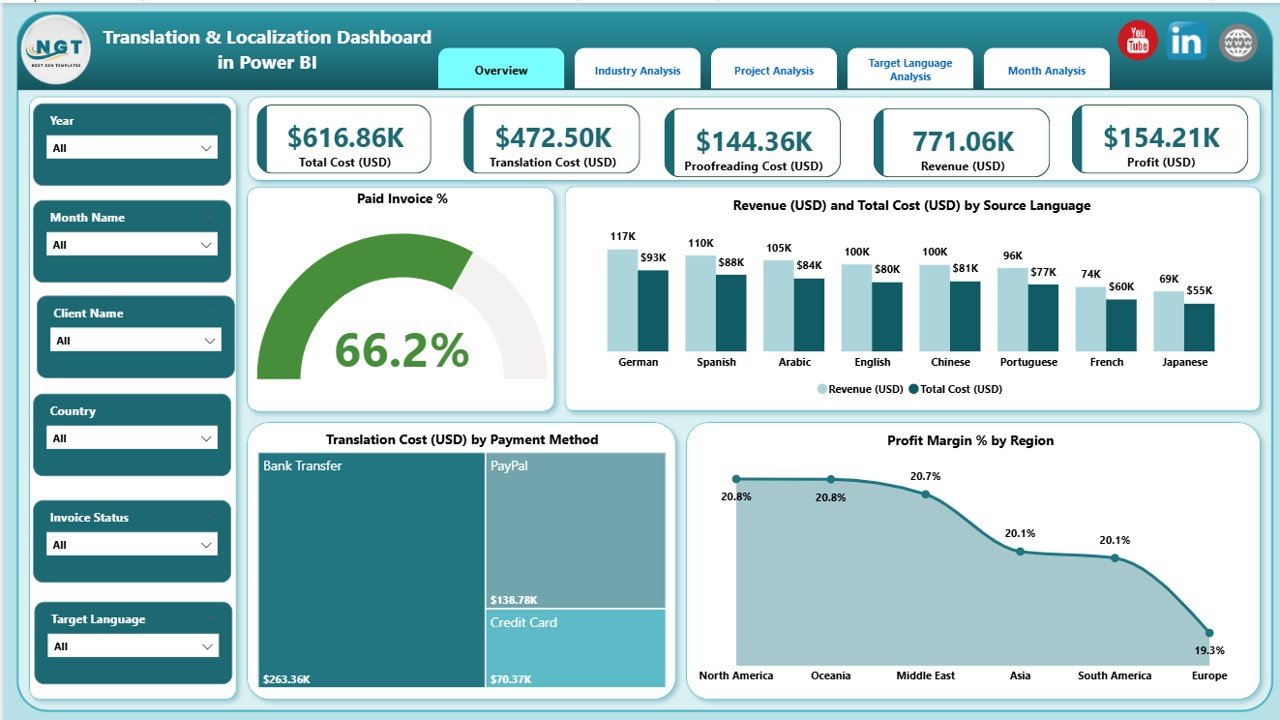The width and height of the screenshot is (1280, 720).
Task: Open the Project Analysis page
Action: (773, 68)
